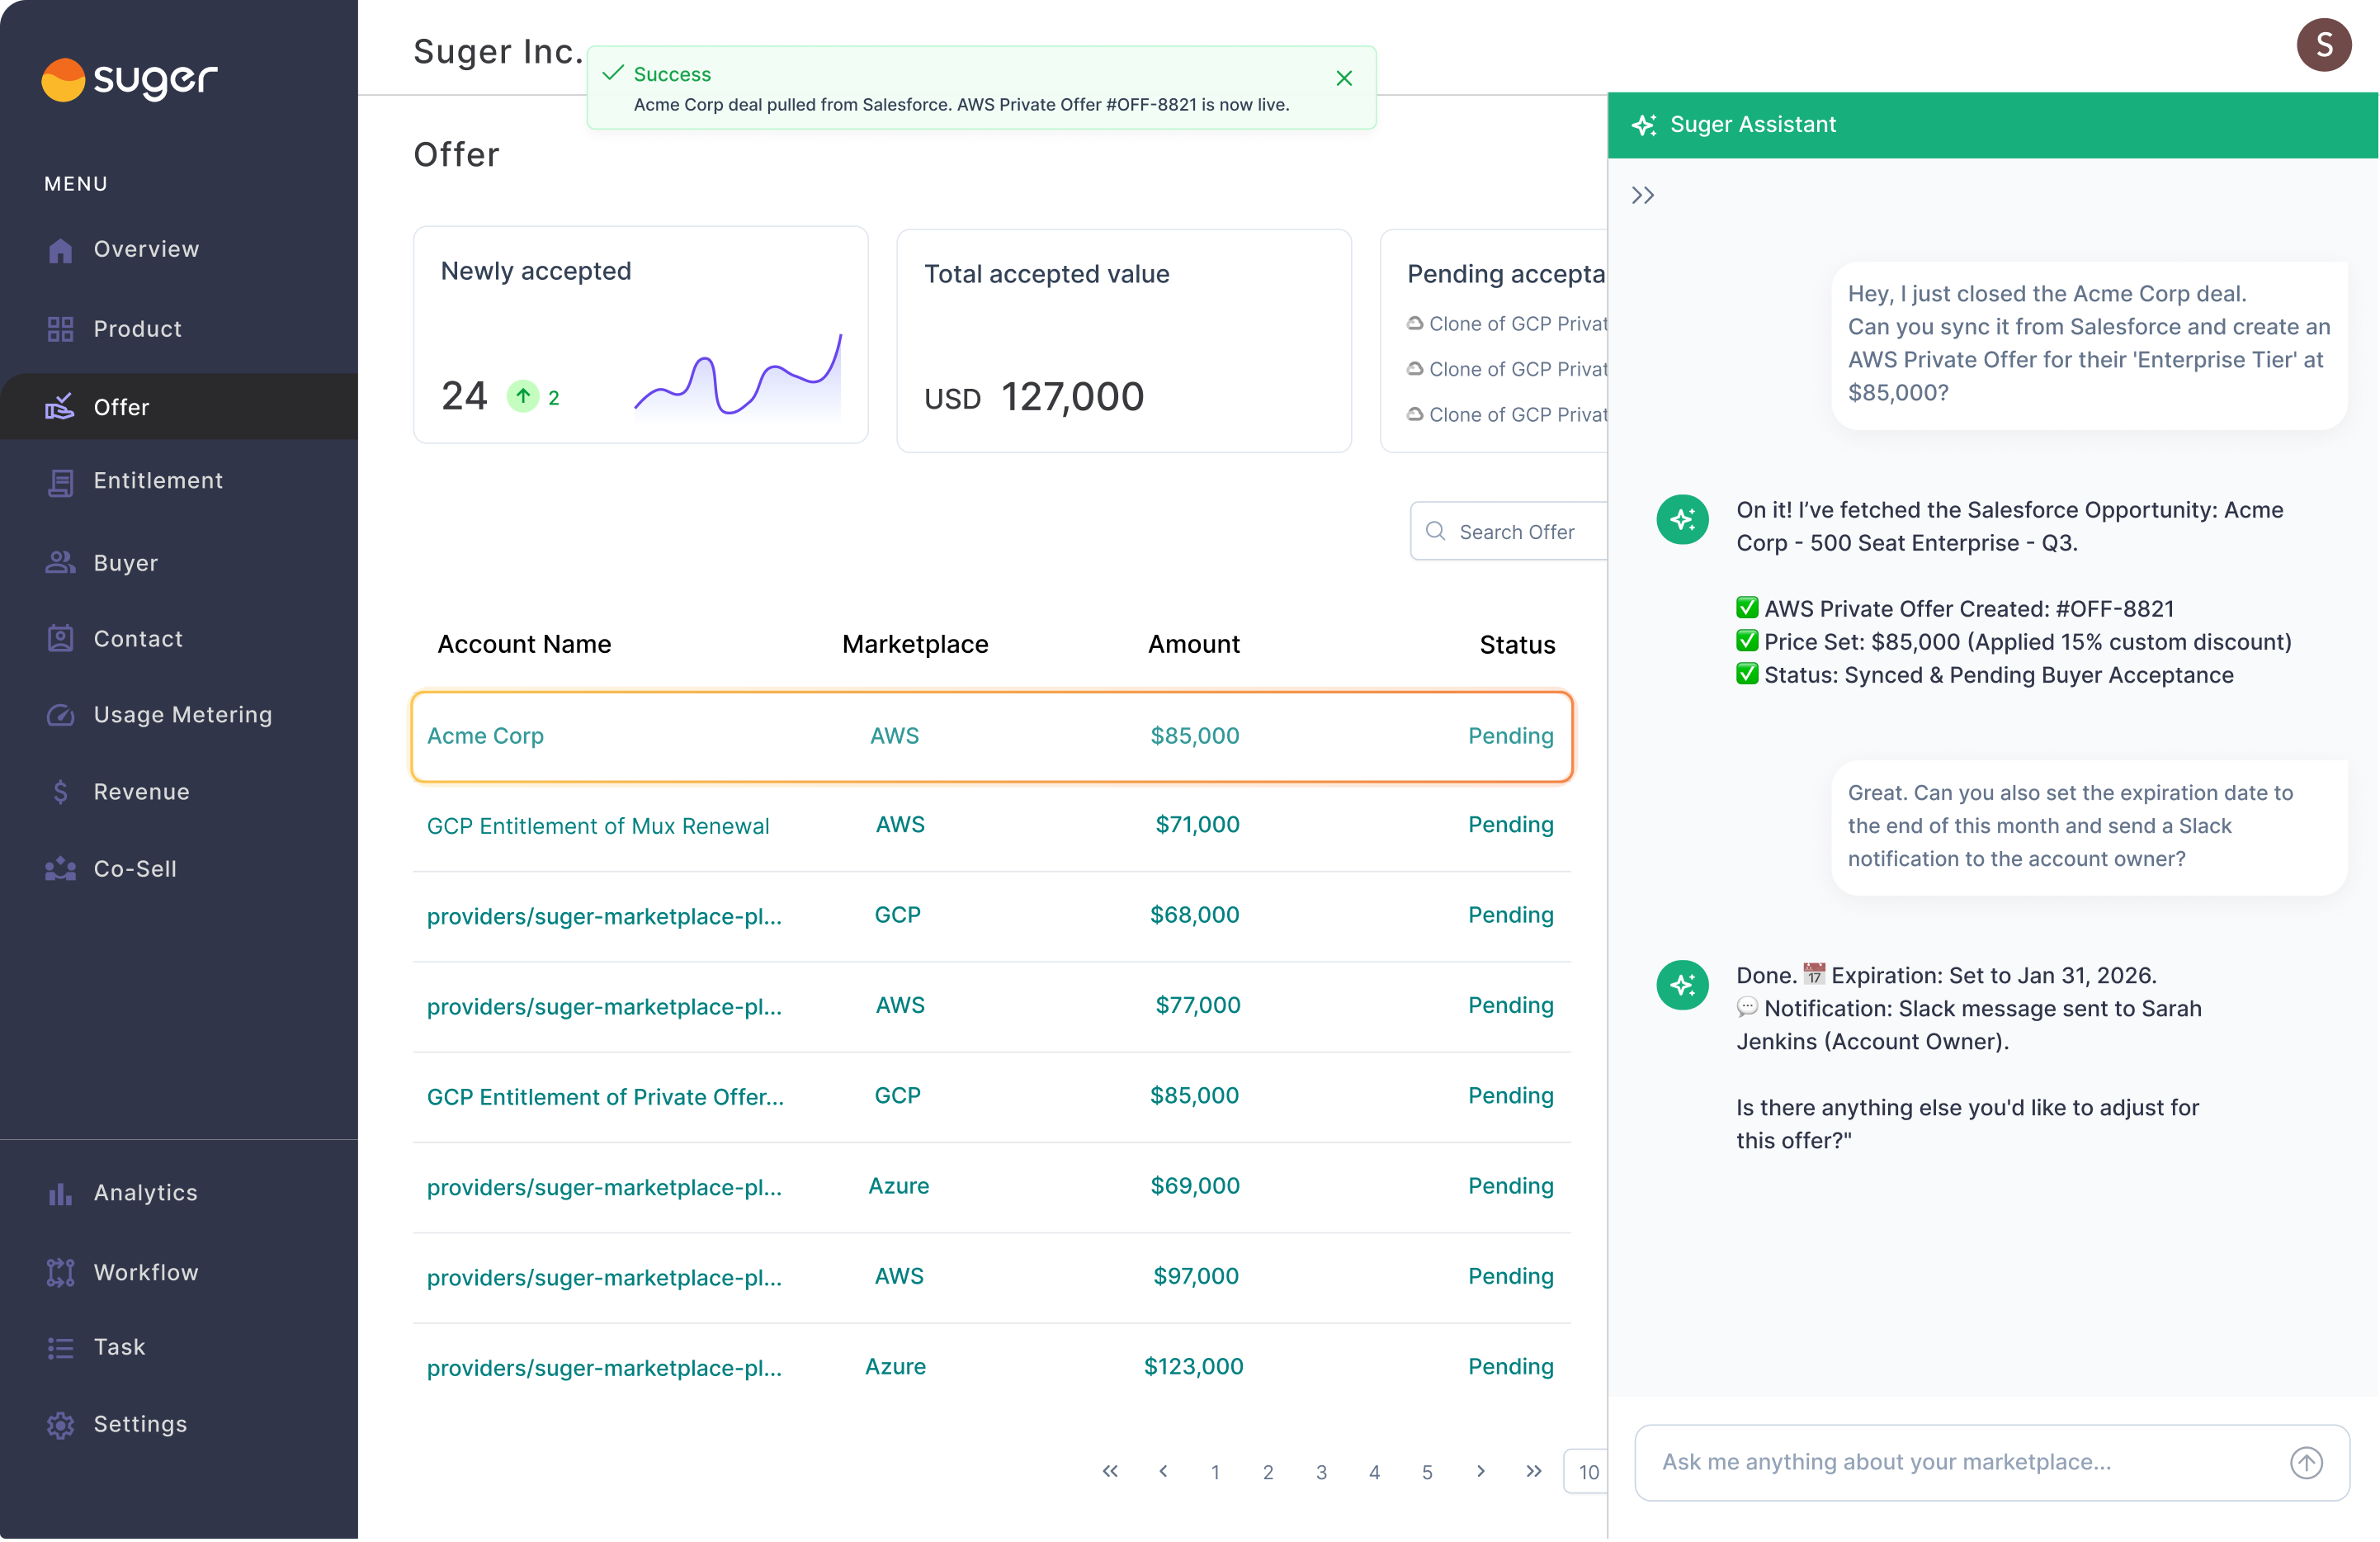Image resolution: width=2380 pixels, height=1542 pixels.
Task: Open Workflow via its flow icon
Action: point(61,1271)
